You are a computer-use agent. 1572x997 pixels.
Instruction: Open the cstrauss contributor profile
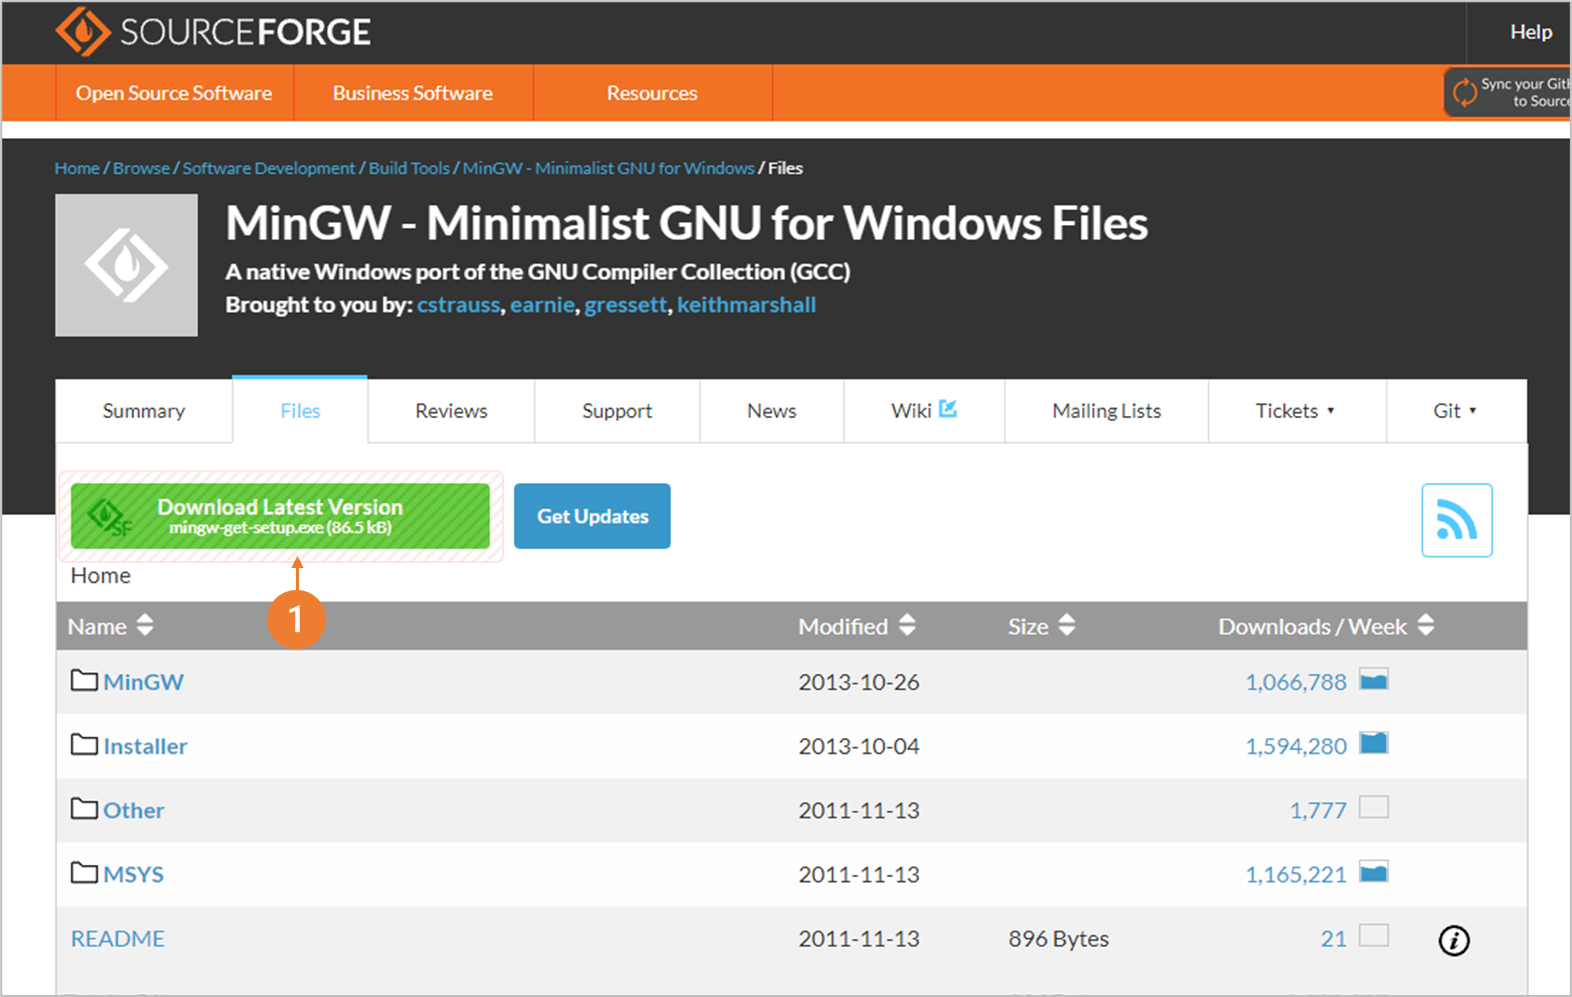pyautogui.click(x=458, y=305)
